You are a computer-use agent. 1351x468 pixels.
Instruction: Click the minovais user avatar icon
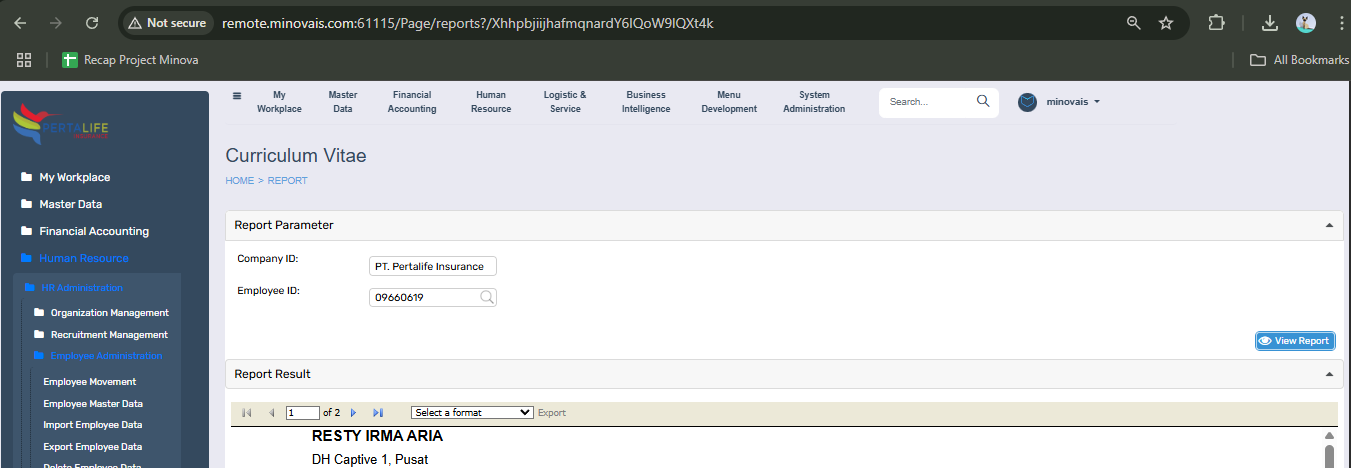point(1027,102)
